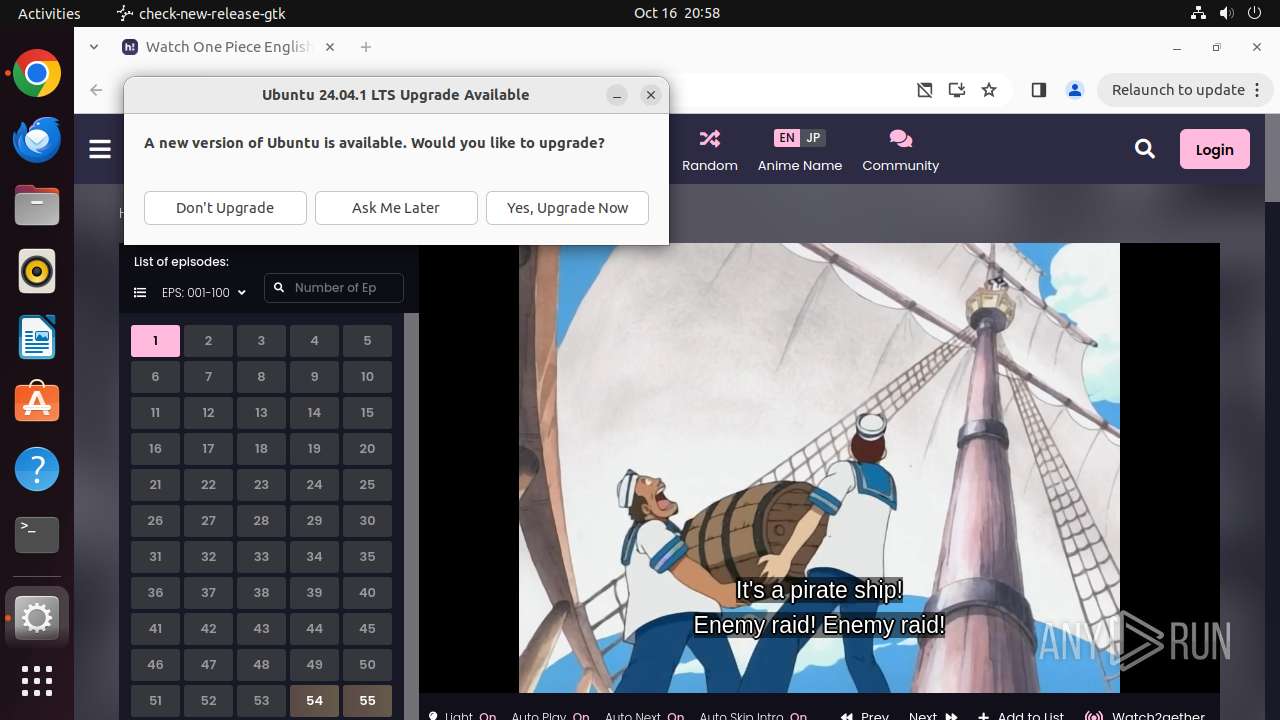This screenshot has width=1280, height=720.
Task: Open the Chrome profile avatar
Action: (x=1075, y=90)
